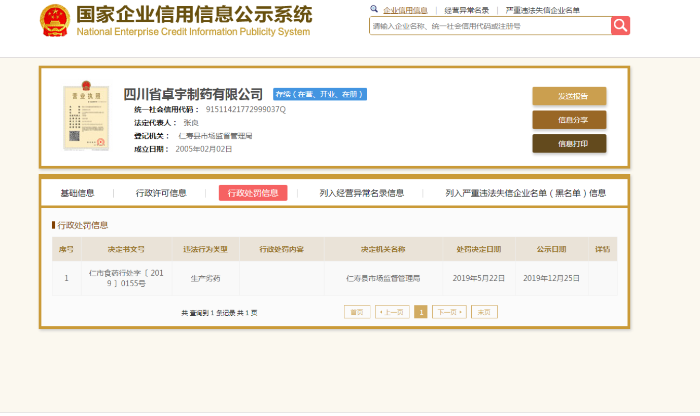Click the 决定书文号 column header
Image resolution: width=700 pixels, height=416 pixels.
point(126,249)
